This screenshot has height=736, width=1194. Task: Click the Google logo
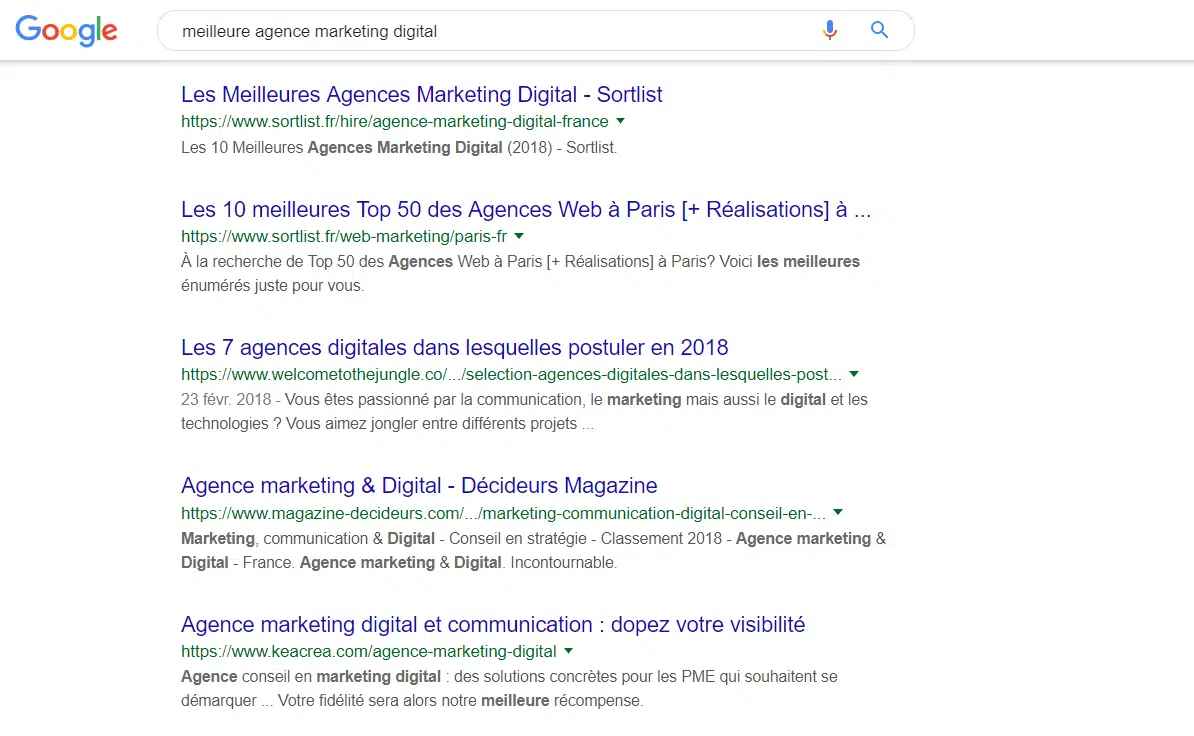[x=66, y=31]
